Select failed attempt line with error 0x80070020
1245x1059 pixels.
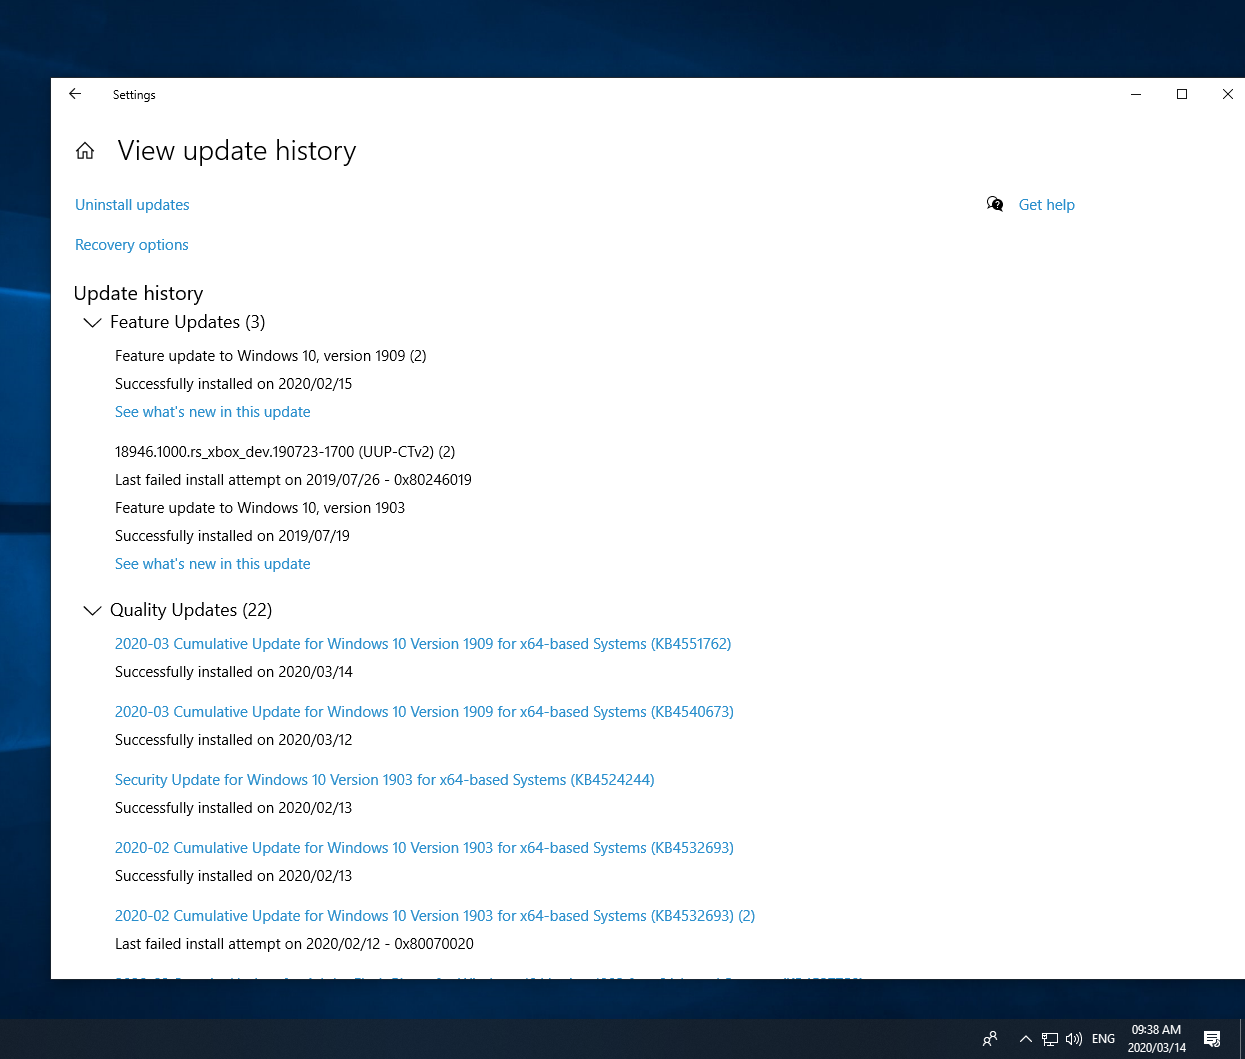coord(294,944)
